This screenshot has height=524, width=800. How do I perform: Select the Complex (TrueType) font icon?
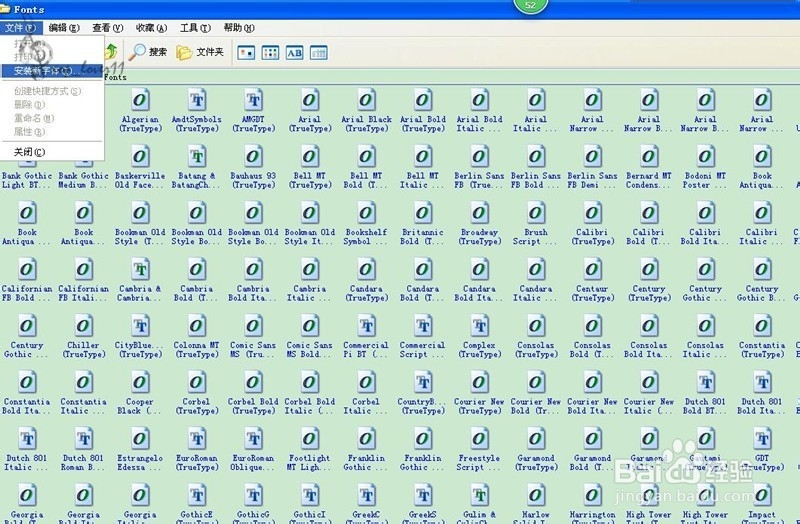coord(479,326)
